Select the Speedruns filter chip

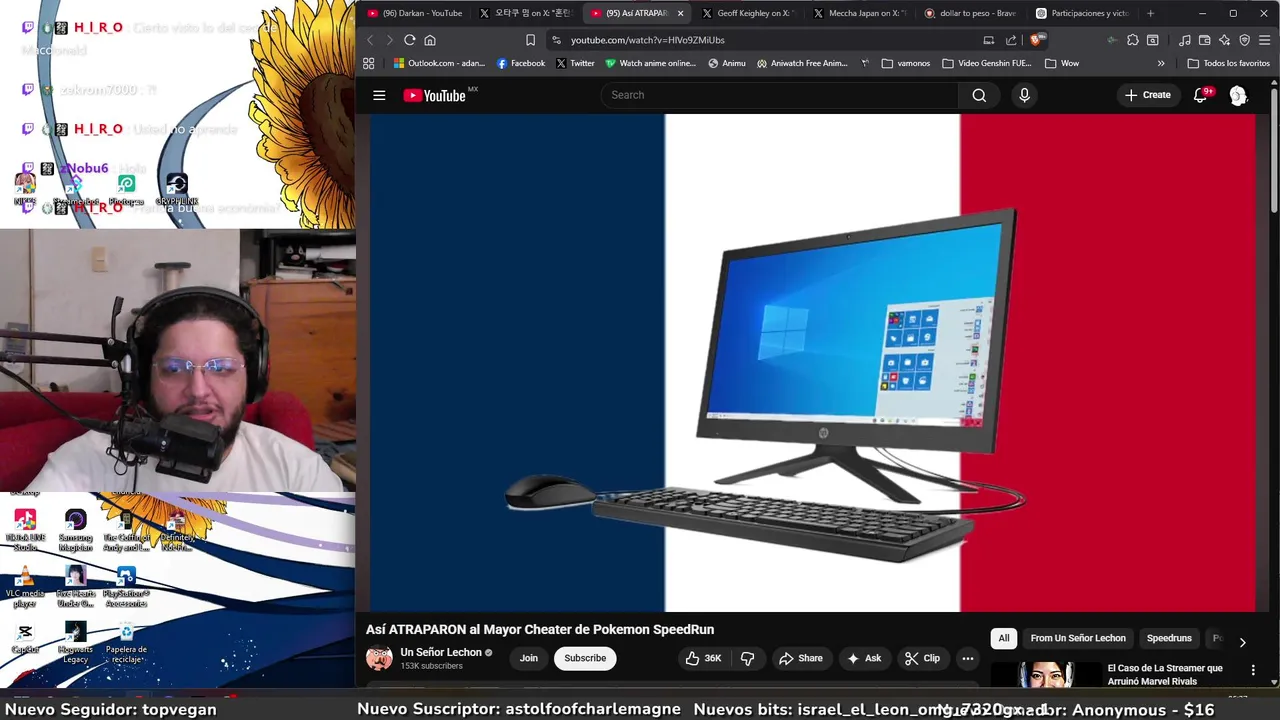pos(1169,638)
